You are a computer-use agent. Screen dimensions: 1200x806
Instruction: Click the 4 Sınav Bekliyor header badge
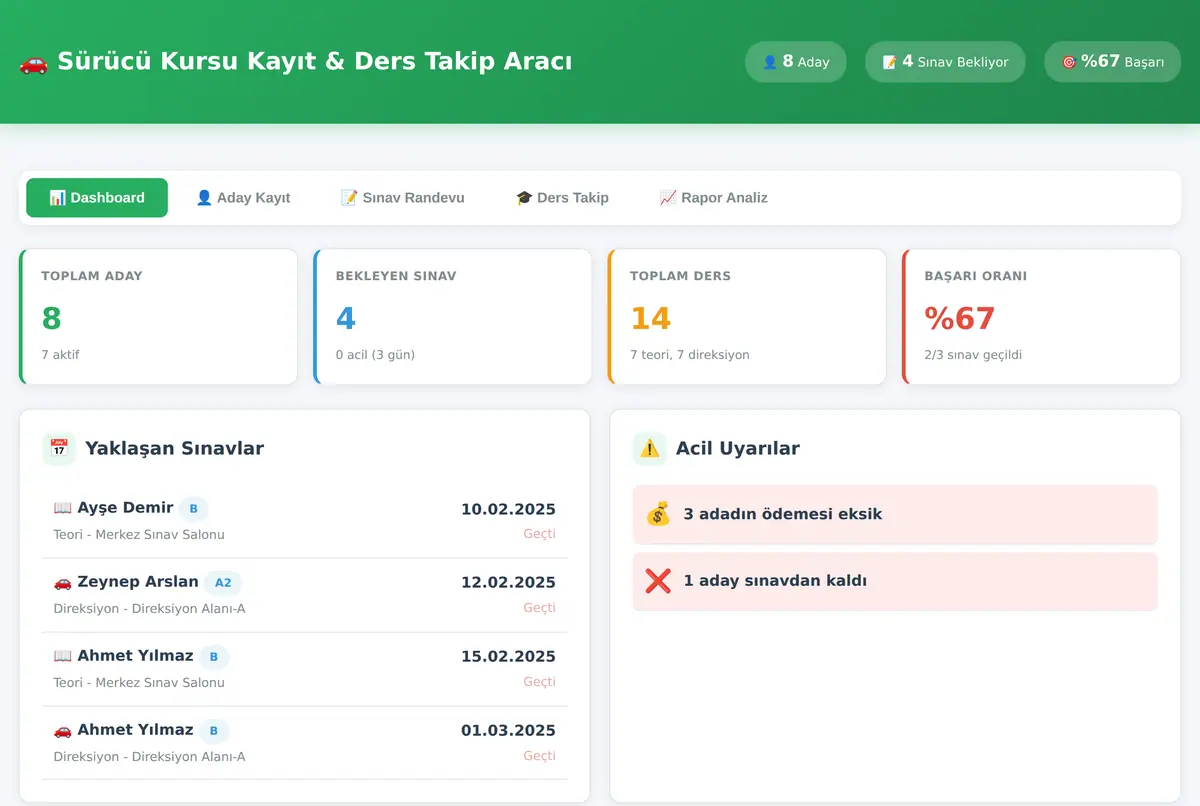coord(945,62)
